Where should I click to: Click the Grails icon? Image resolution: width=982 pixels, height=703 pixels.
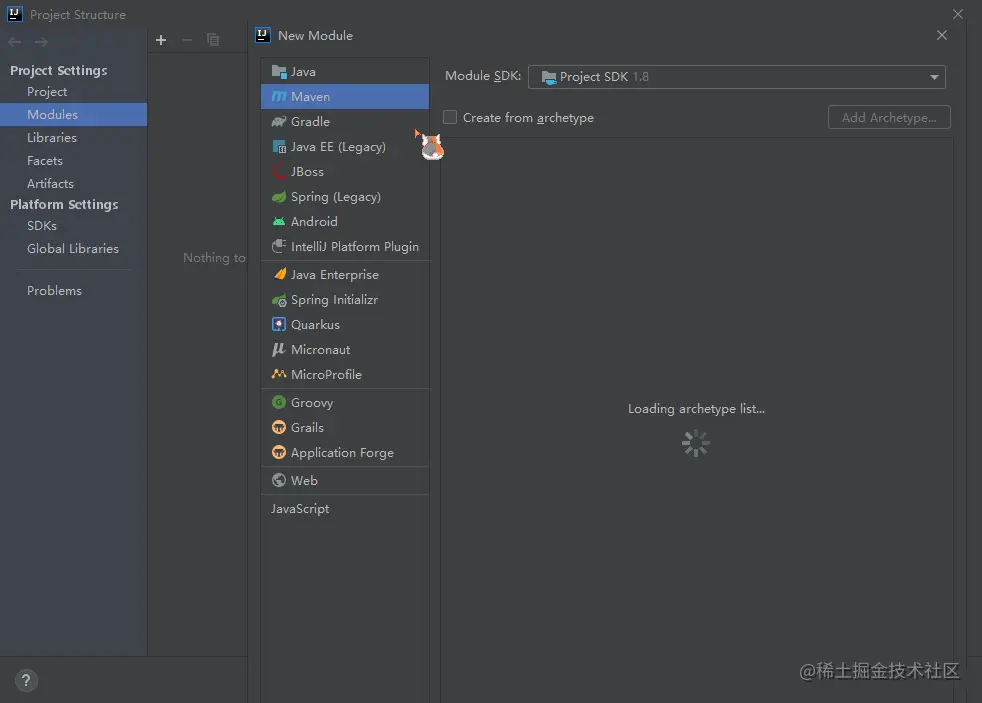click(x=279, y=427)
